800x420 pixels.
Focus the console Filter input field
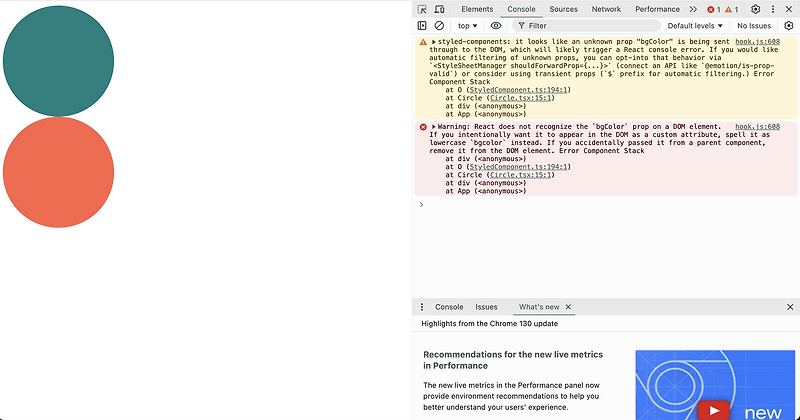pos(587,26)
